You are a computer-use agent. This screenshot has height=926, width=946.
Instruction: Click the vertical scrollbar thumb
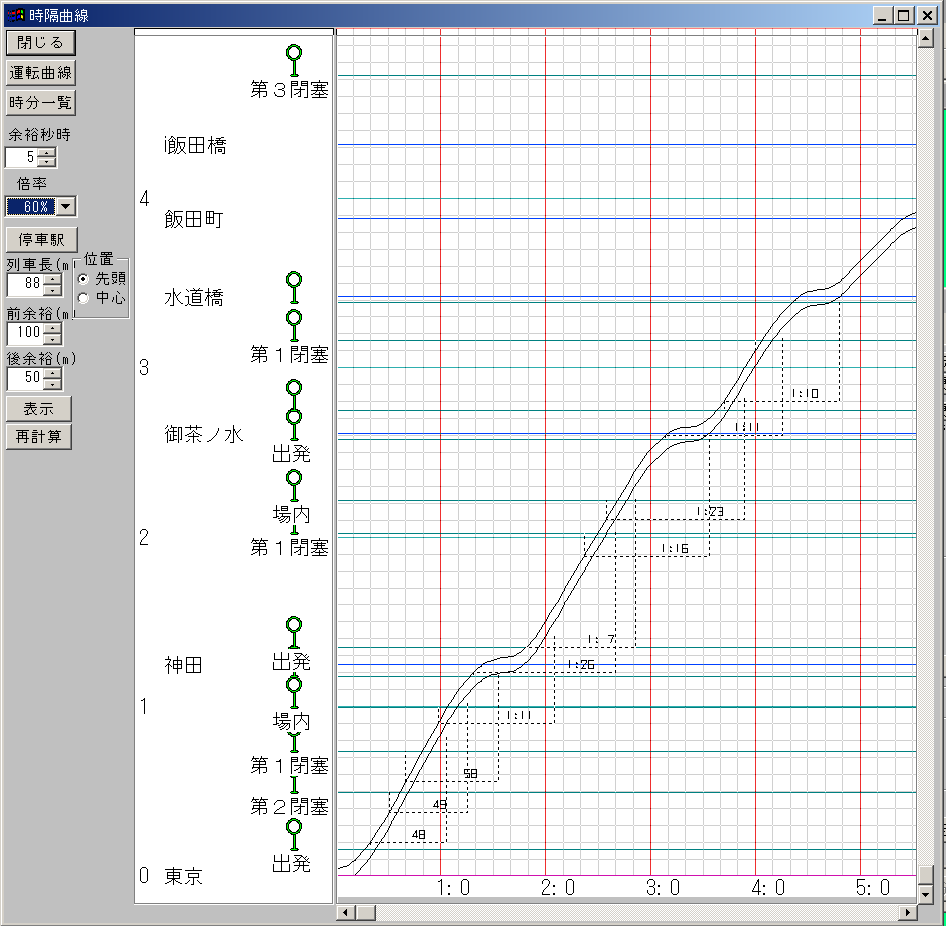925,875
